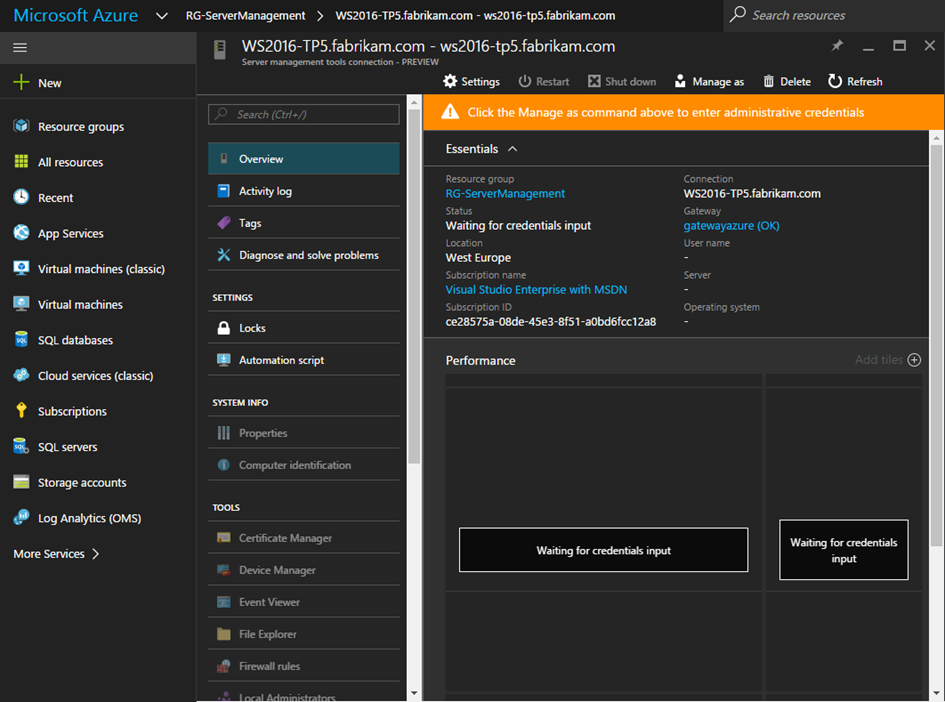The width and height of the screenshot is (945, 702).
Task: Click the Waiting for credentials input status value
Action: pos(518,225)
